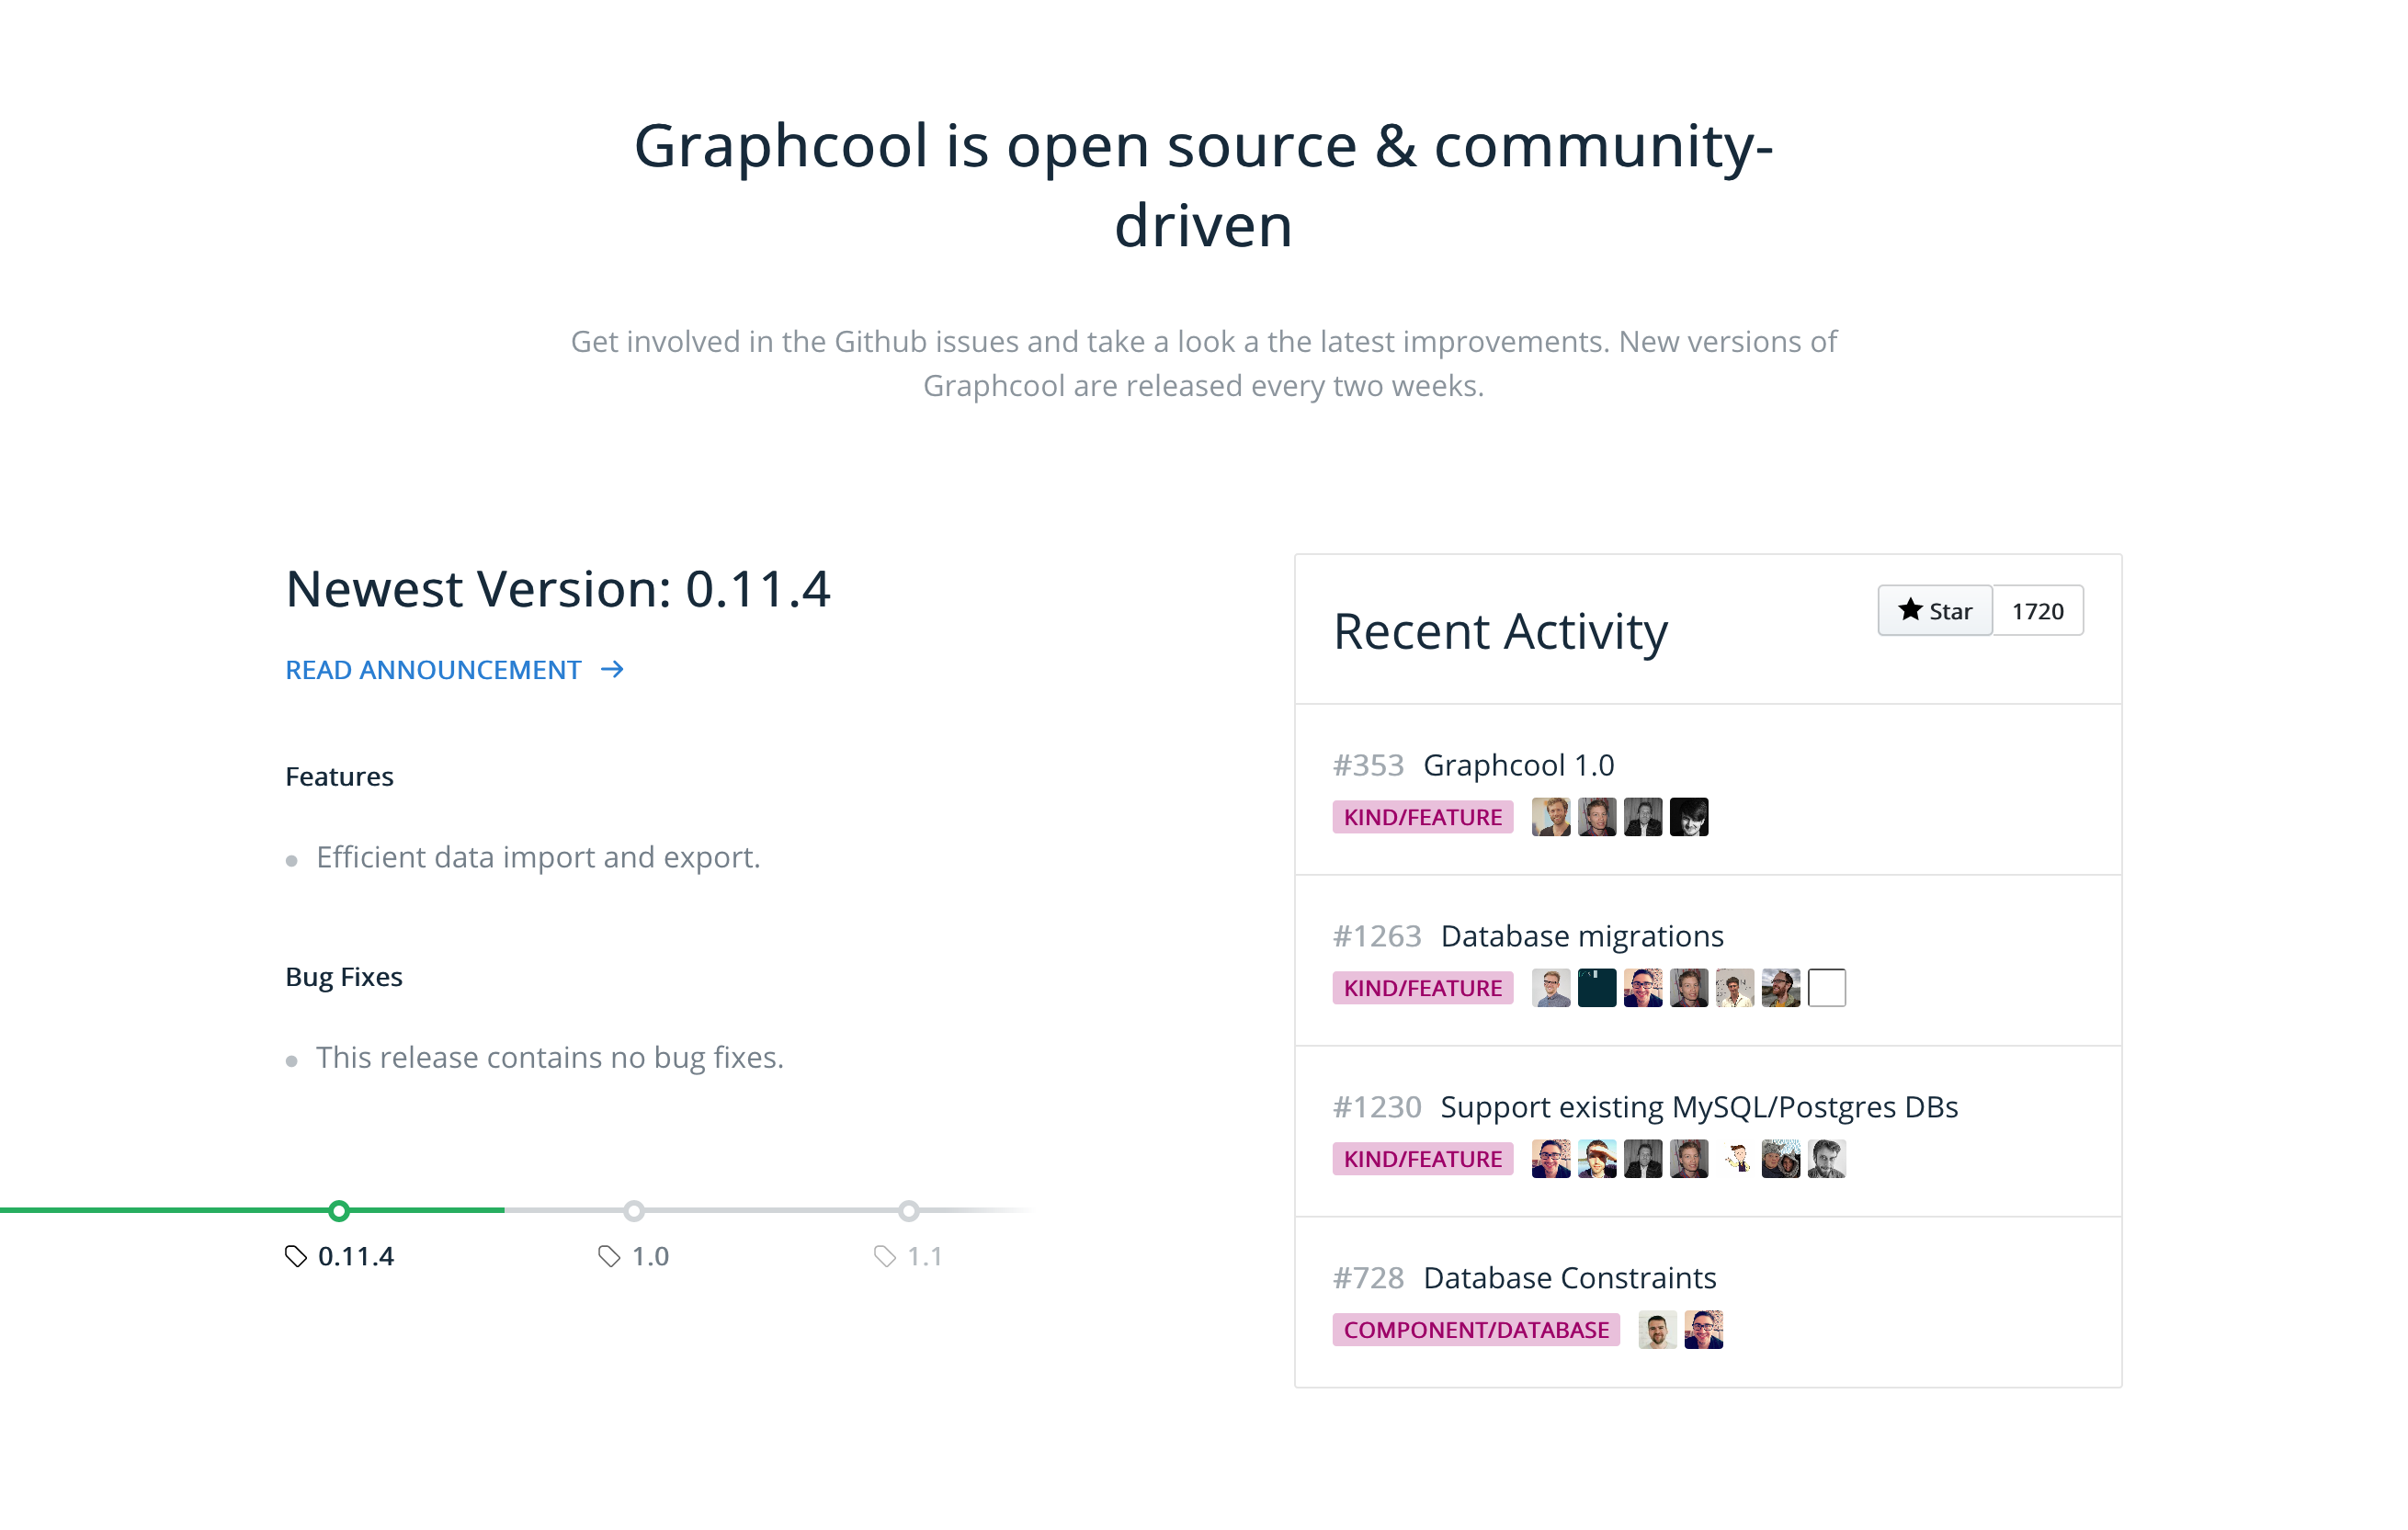This screenshot has height=1530, width=2408.
Task: Click first avatar in MySQL/Postgres DBs row
Action: pos(1551,1159)
